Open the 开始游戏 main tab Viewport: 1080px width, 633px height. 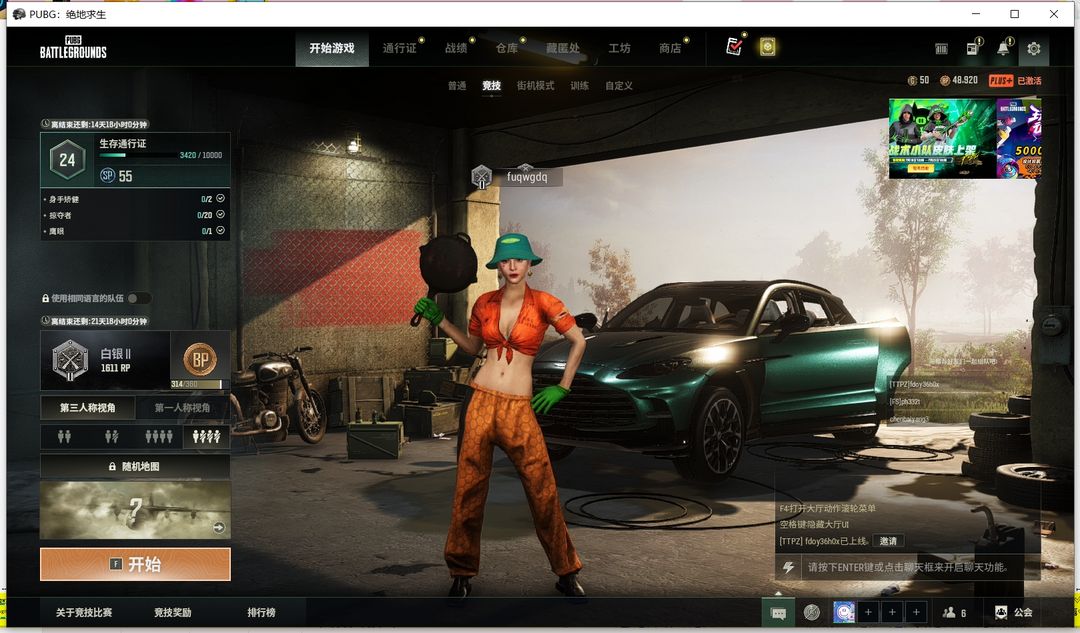tap(332, 48)
